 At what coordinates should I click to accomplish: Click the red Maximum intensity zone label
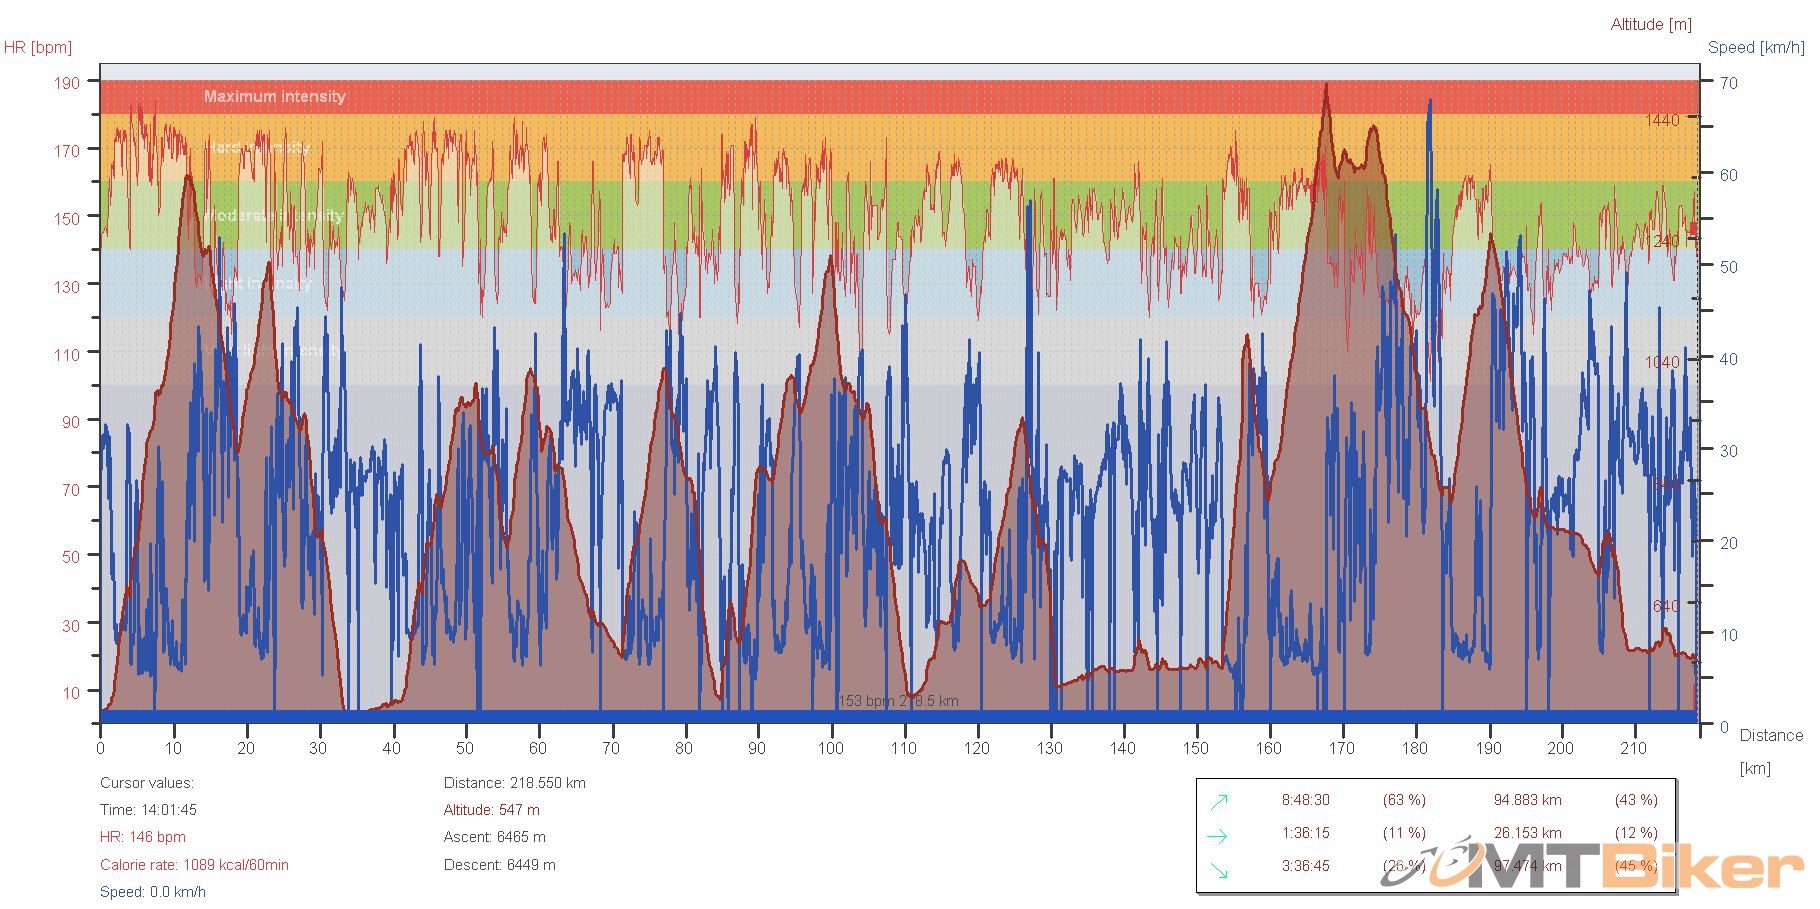pyautogui.click(x=274, y=96)
